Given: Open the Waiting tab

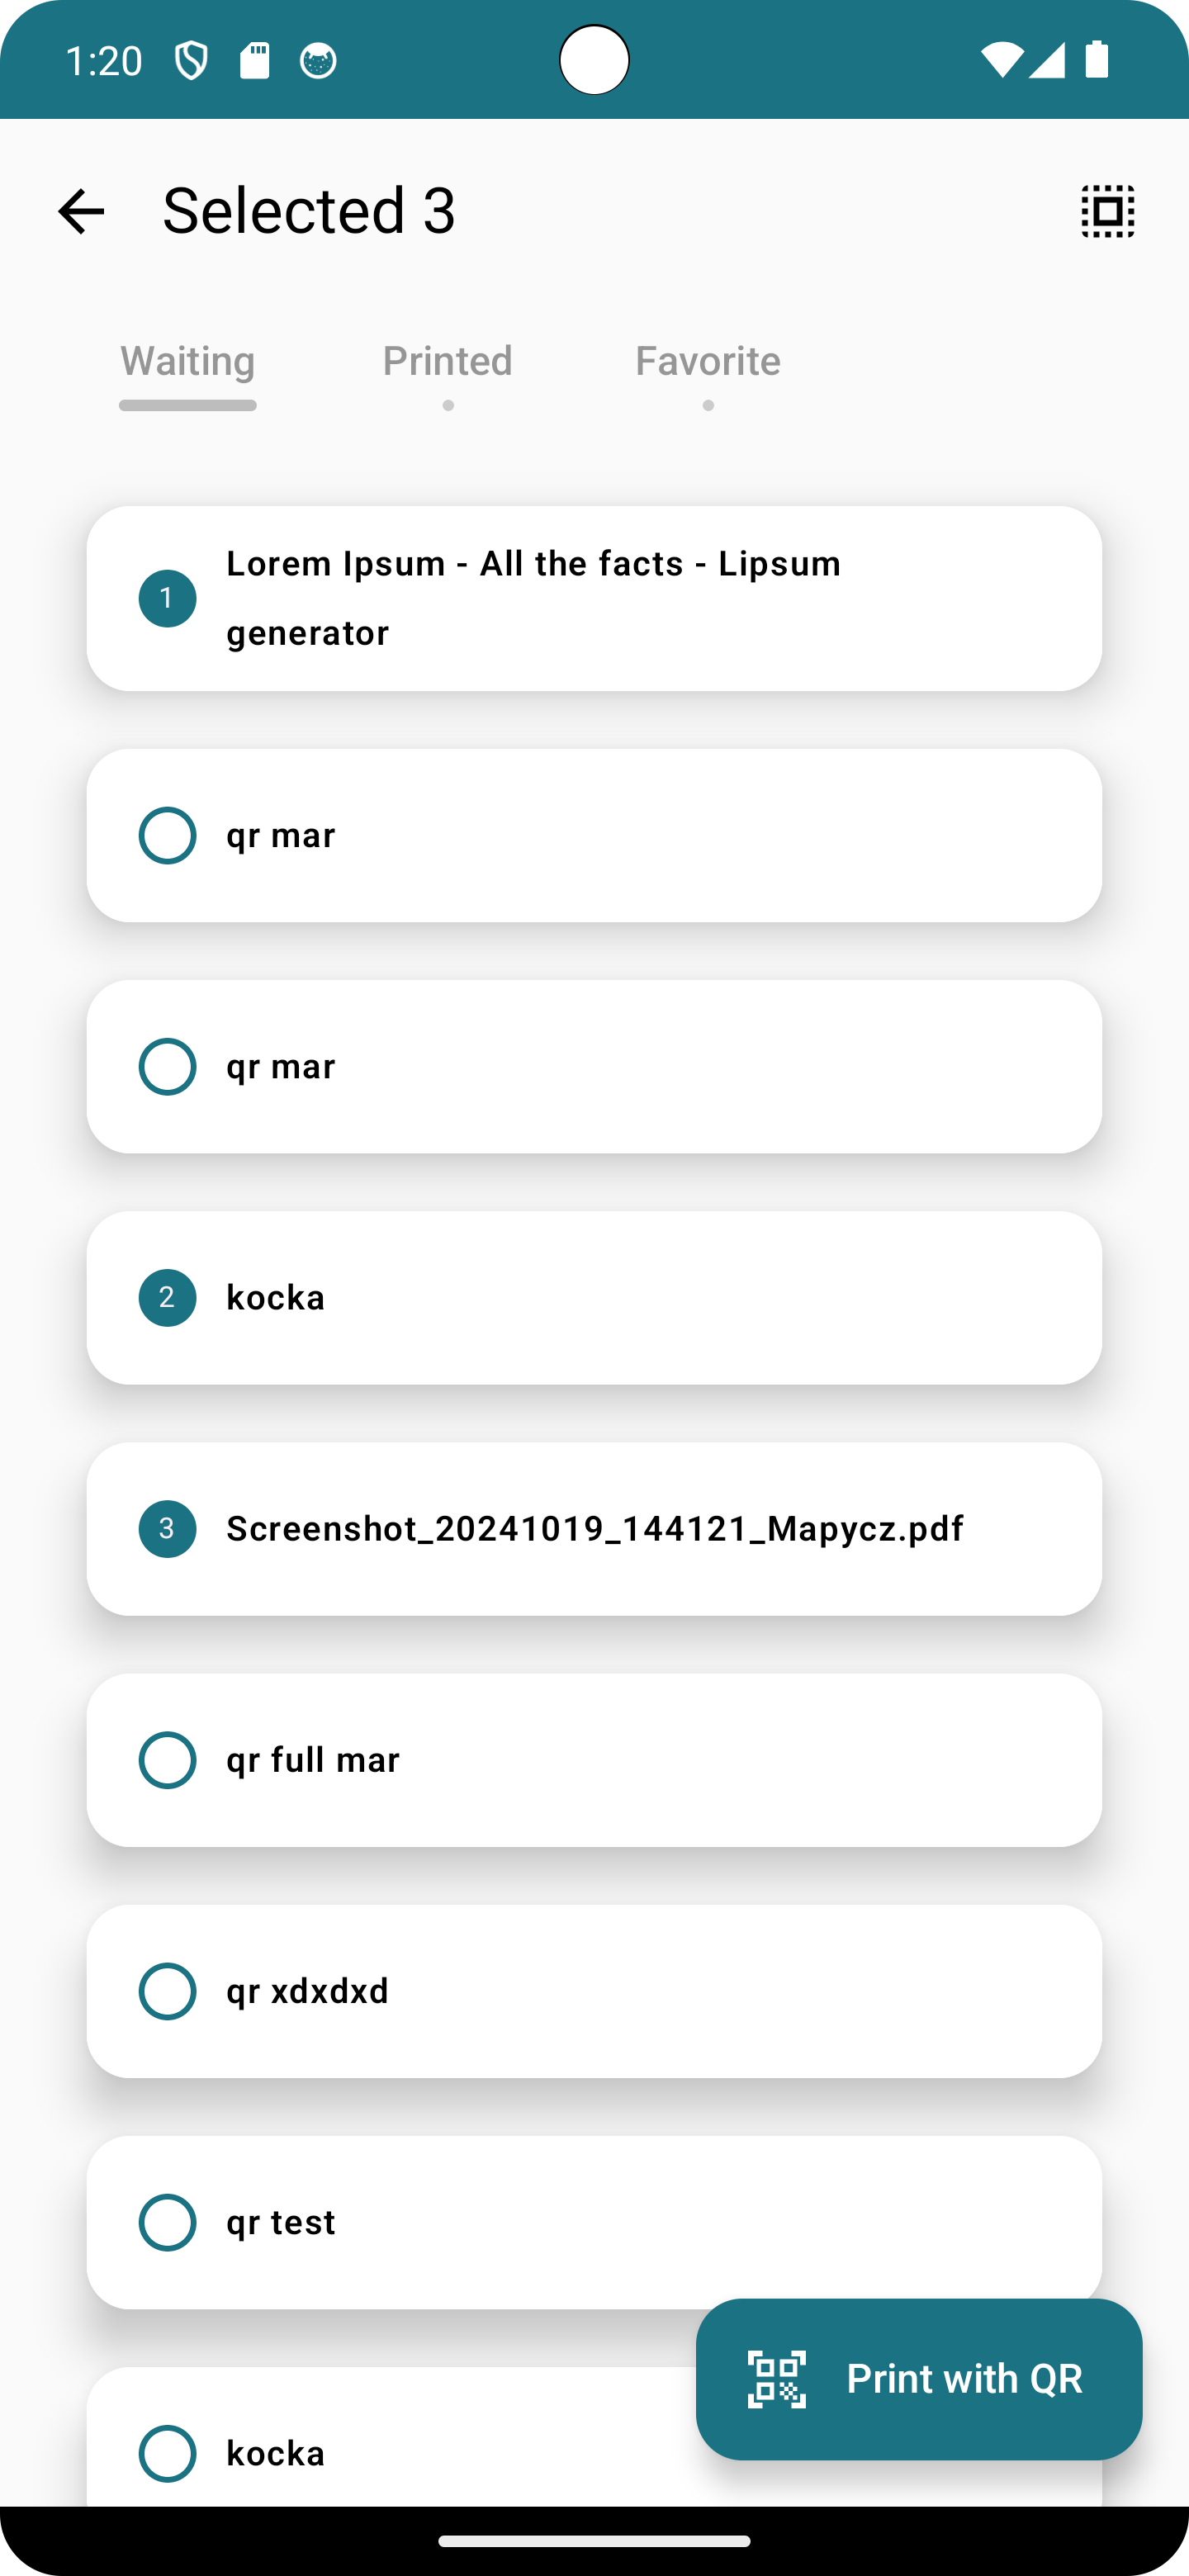Looking at the screenshot, I should (188, 362).
